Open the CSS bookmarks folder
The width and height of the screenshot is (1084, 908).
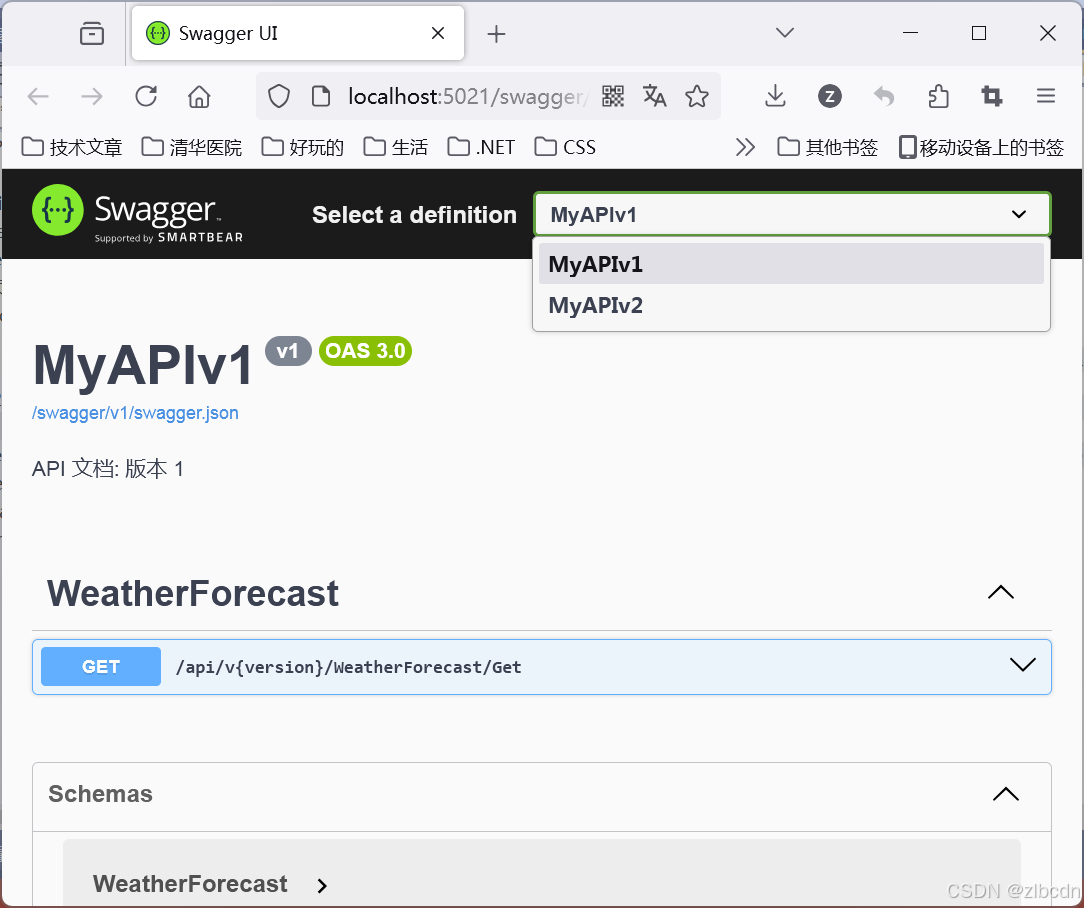565,147
